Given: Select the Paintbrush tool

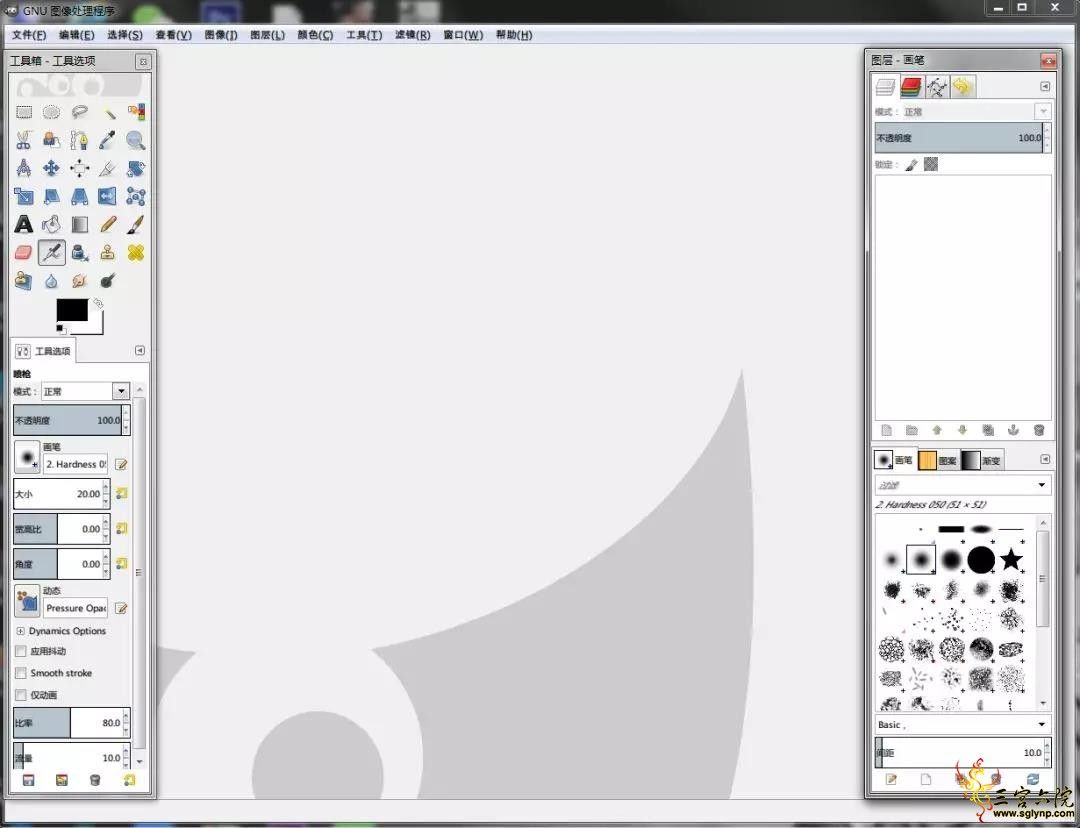Looking at the screenshot, I should click(136, 225).
